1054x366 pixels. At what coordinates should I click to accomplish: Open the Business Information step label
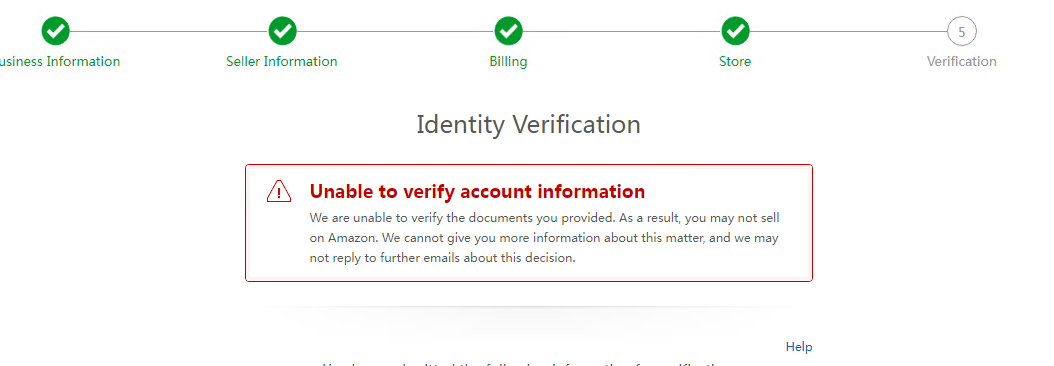click(x=60, y=61)
